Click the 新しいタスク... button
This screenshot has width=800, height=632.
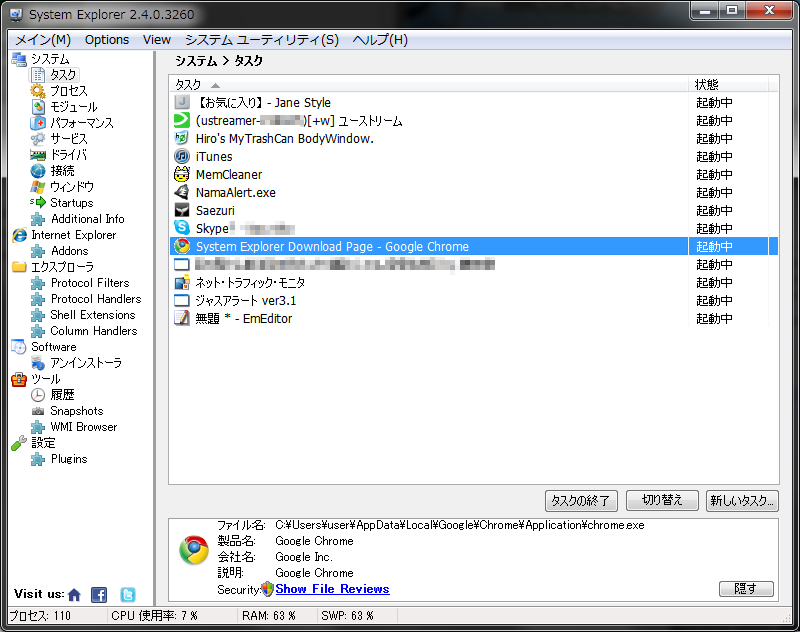tap(742, 500)
